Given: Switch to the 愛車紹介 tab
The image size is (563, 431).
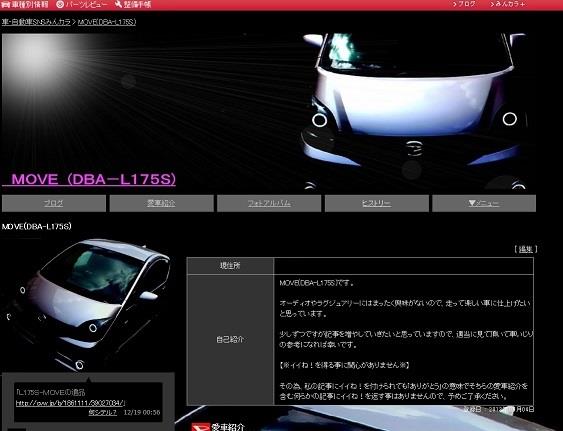Looking at the screenshot, I should tap(162, 203).
